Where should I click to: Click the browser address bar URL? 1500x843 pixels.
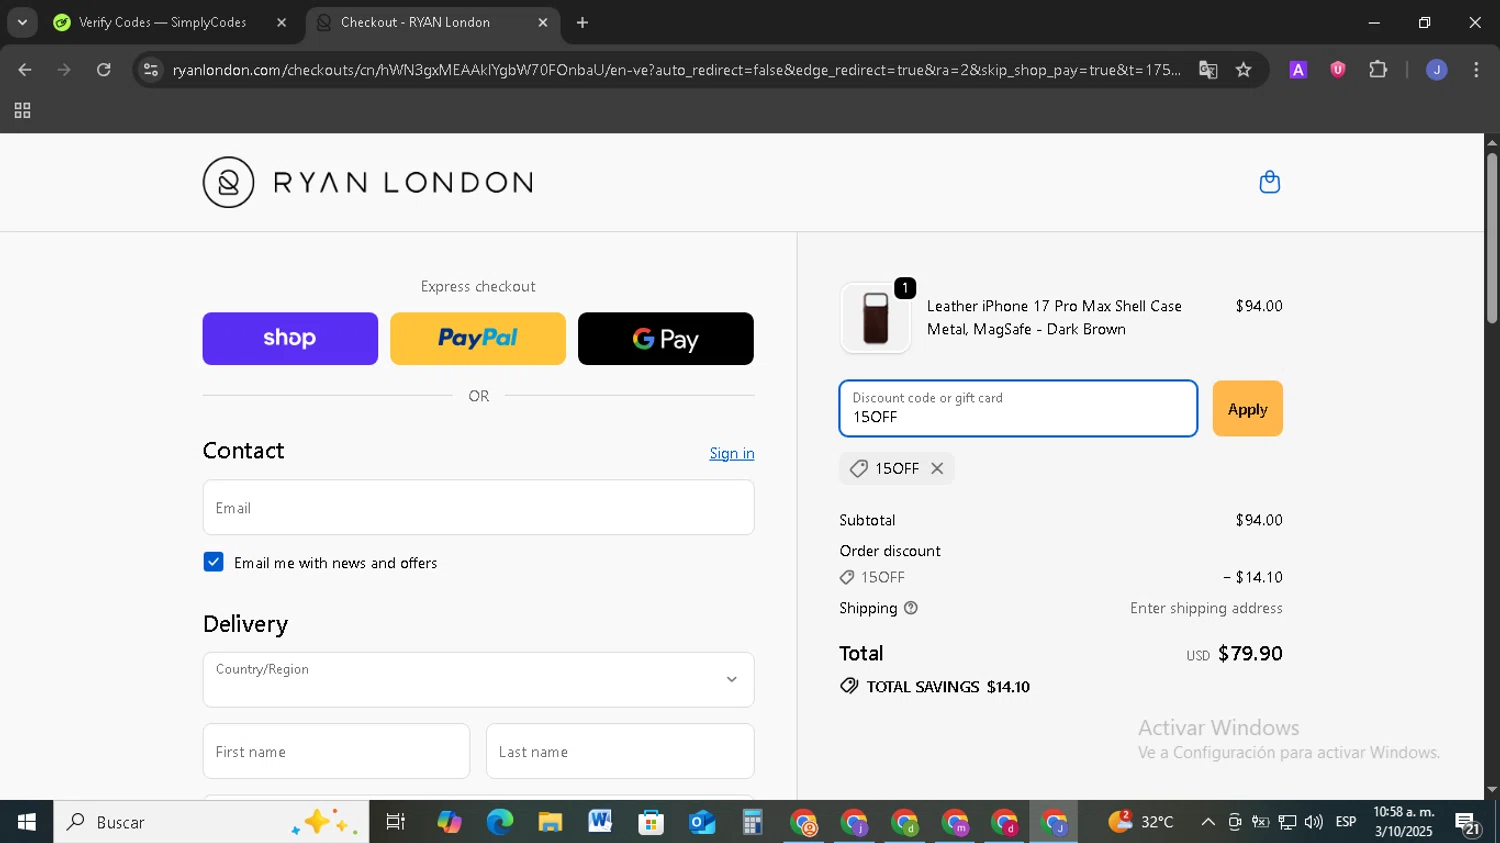(676, 70)
